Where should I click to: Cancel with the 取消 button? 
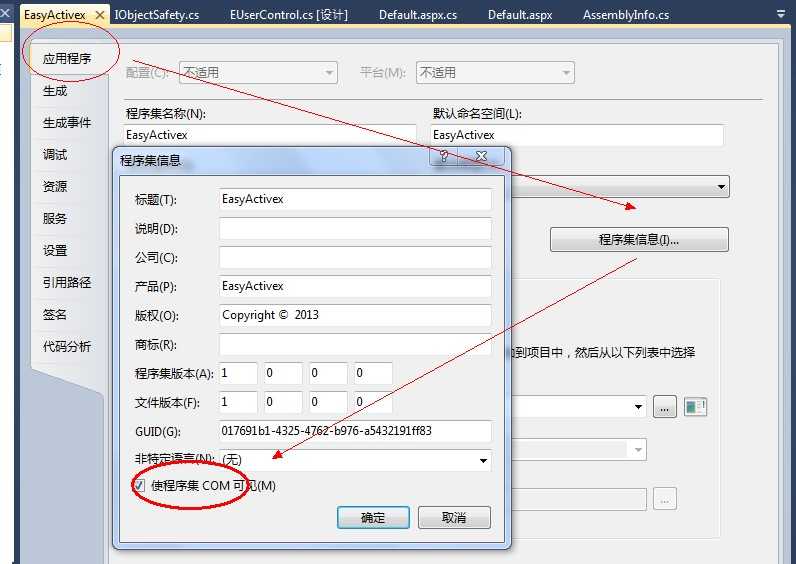pos(454,517)
